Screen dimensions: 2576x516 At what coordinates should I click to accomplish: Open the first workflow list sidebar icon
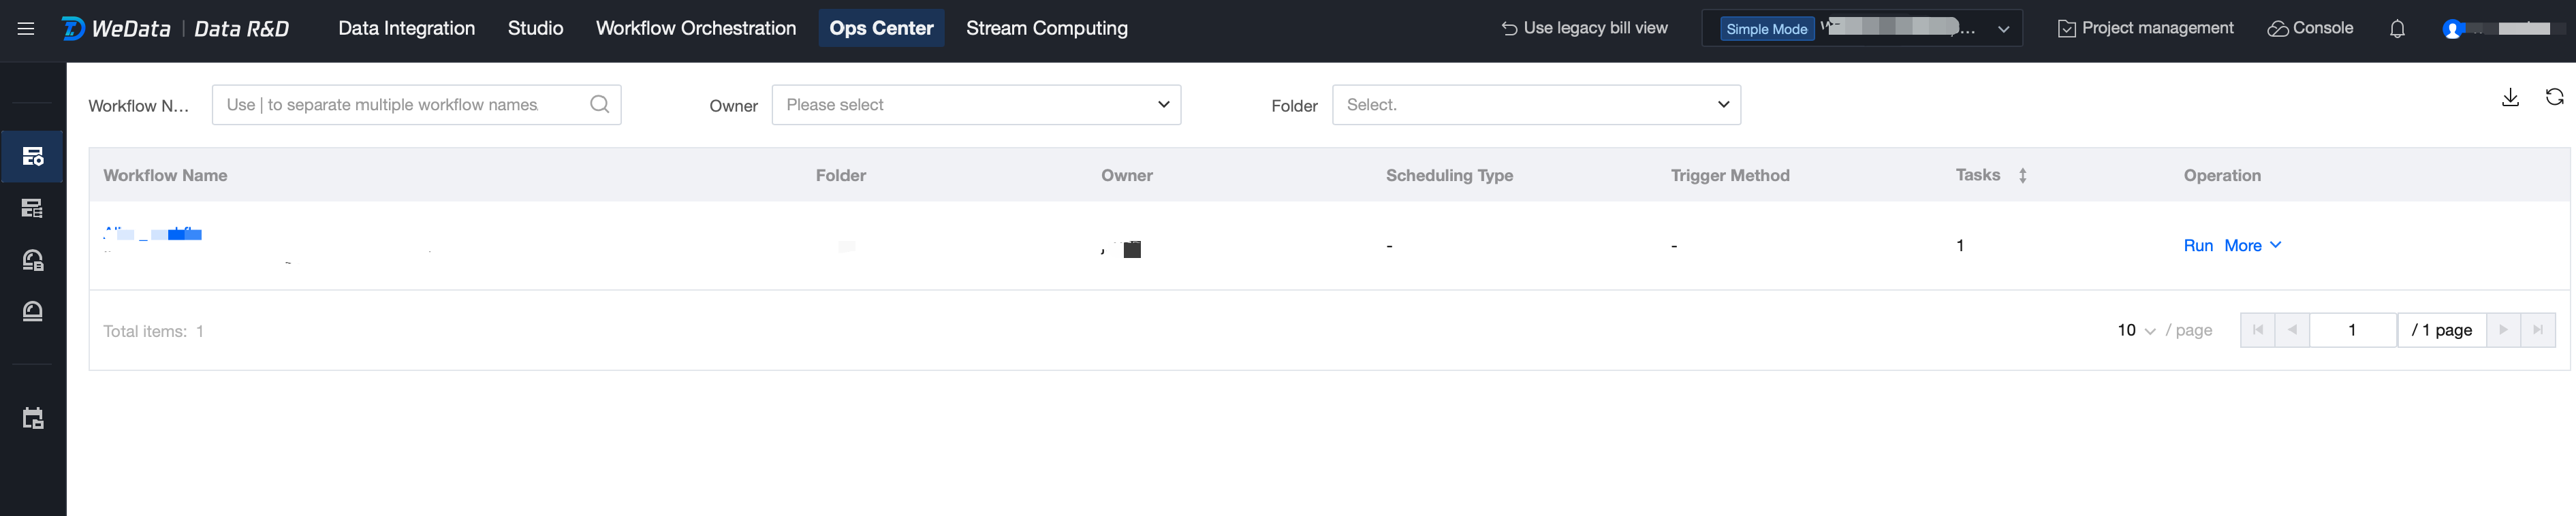[33, 156]
